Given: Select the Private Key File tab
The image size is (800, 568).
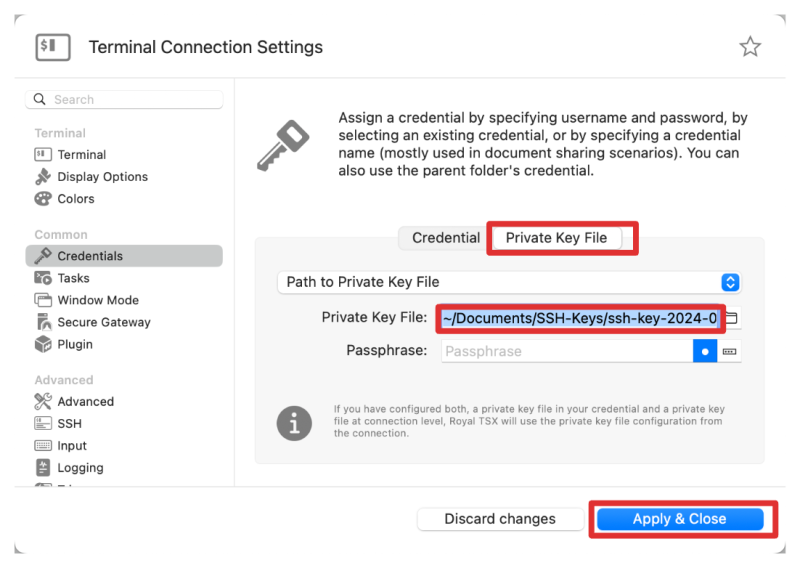Looking at the screenshot, I should click(556, 238).
